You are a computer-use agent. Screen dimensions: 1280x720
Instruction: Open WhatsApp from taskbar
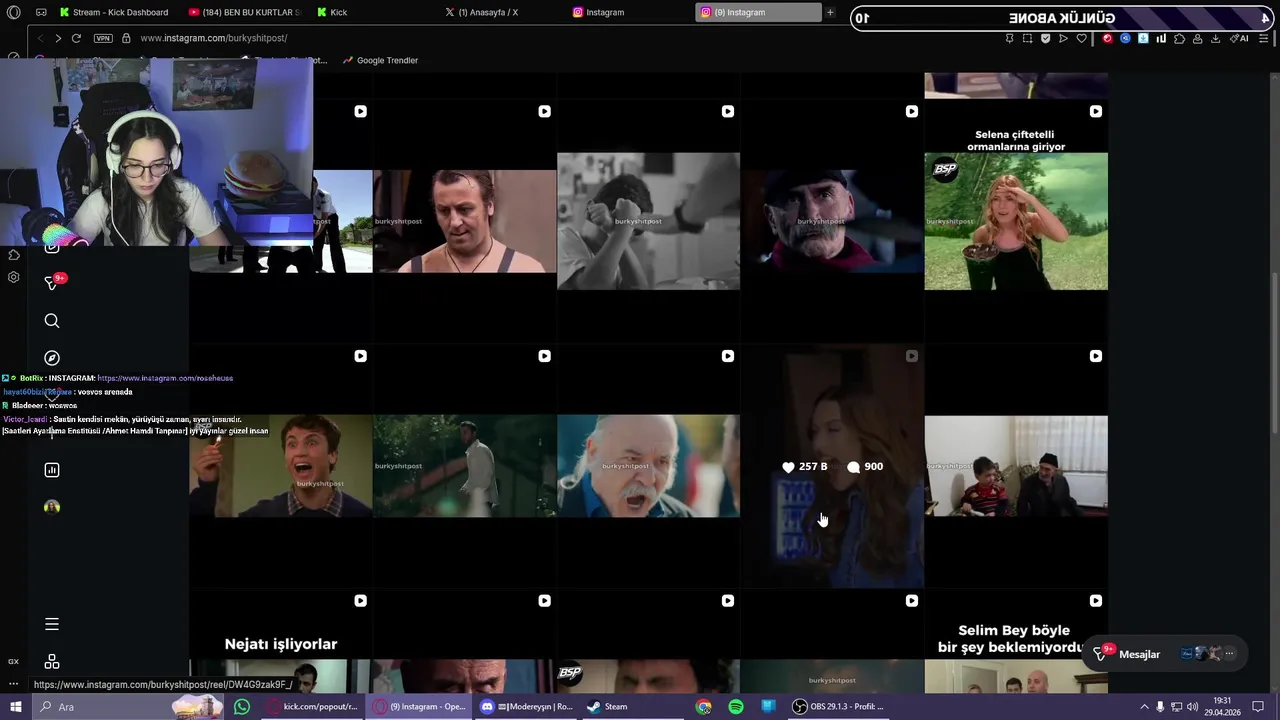coord(242,707)
